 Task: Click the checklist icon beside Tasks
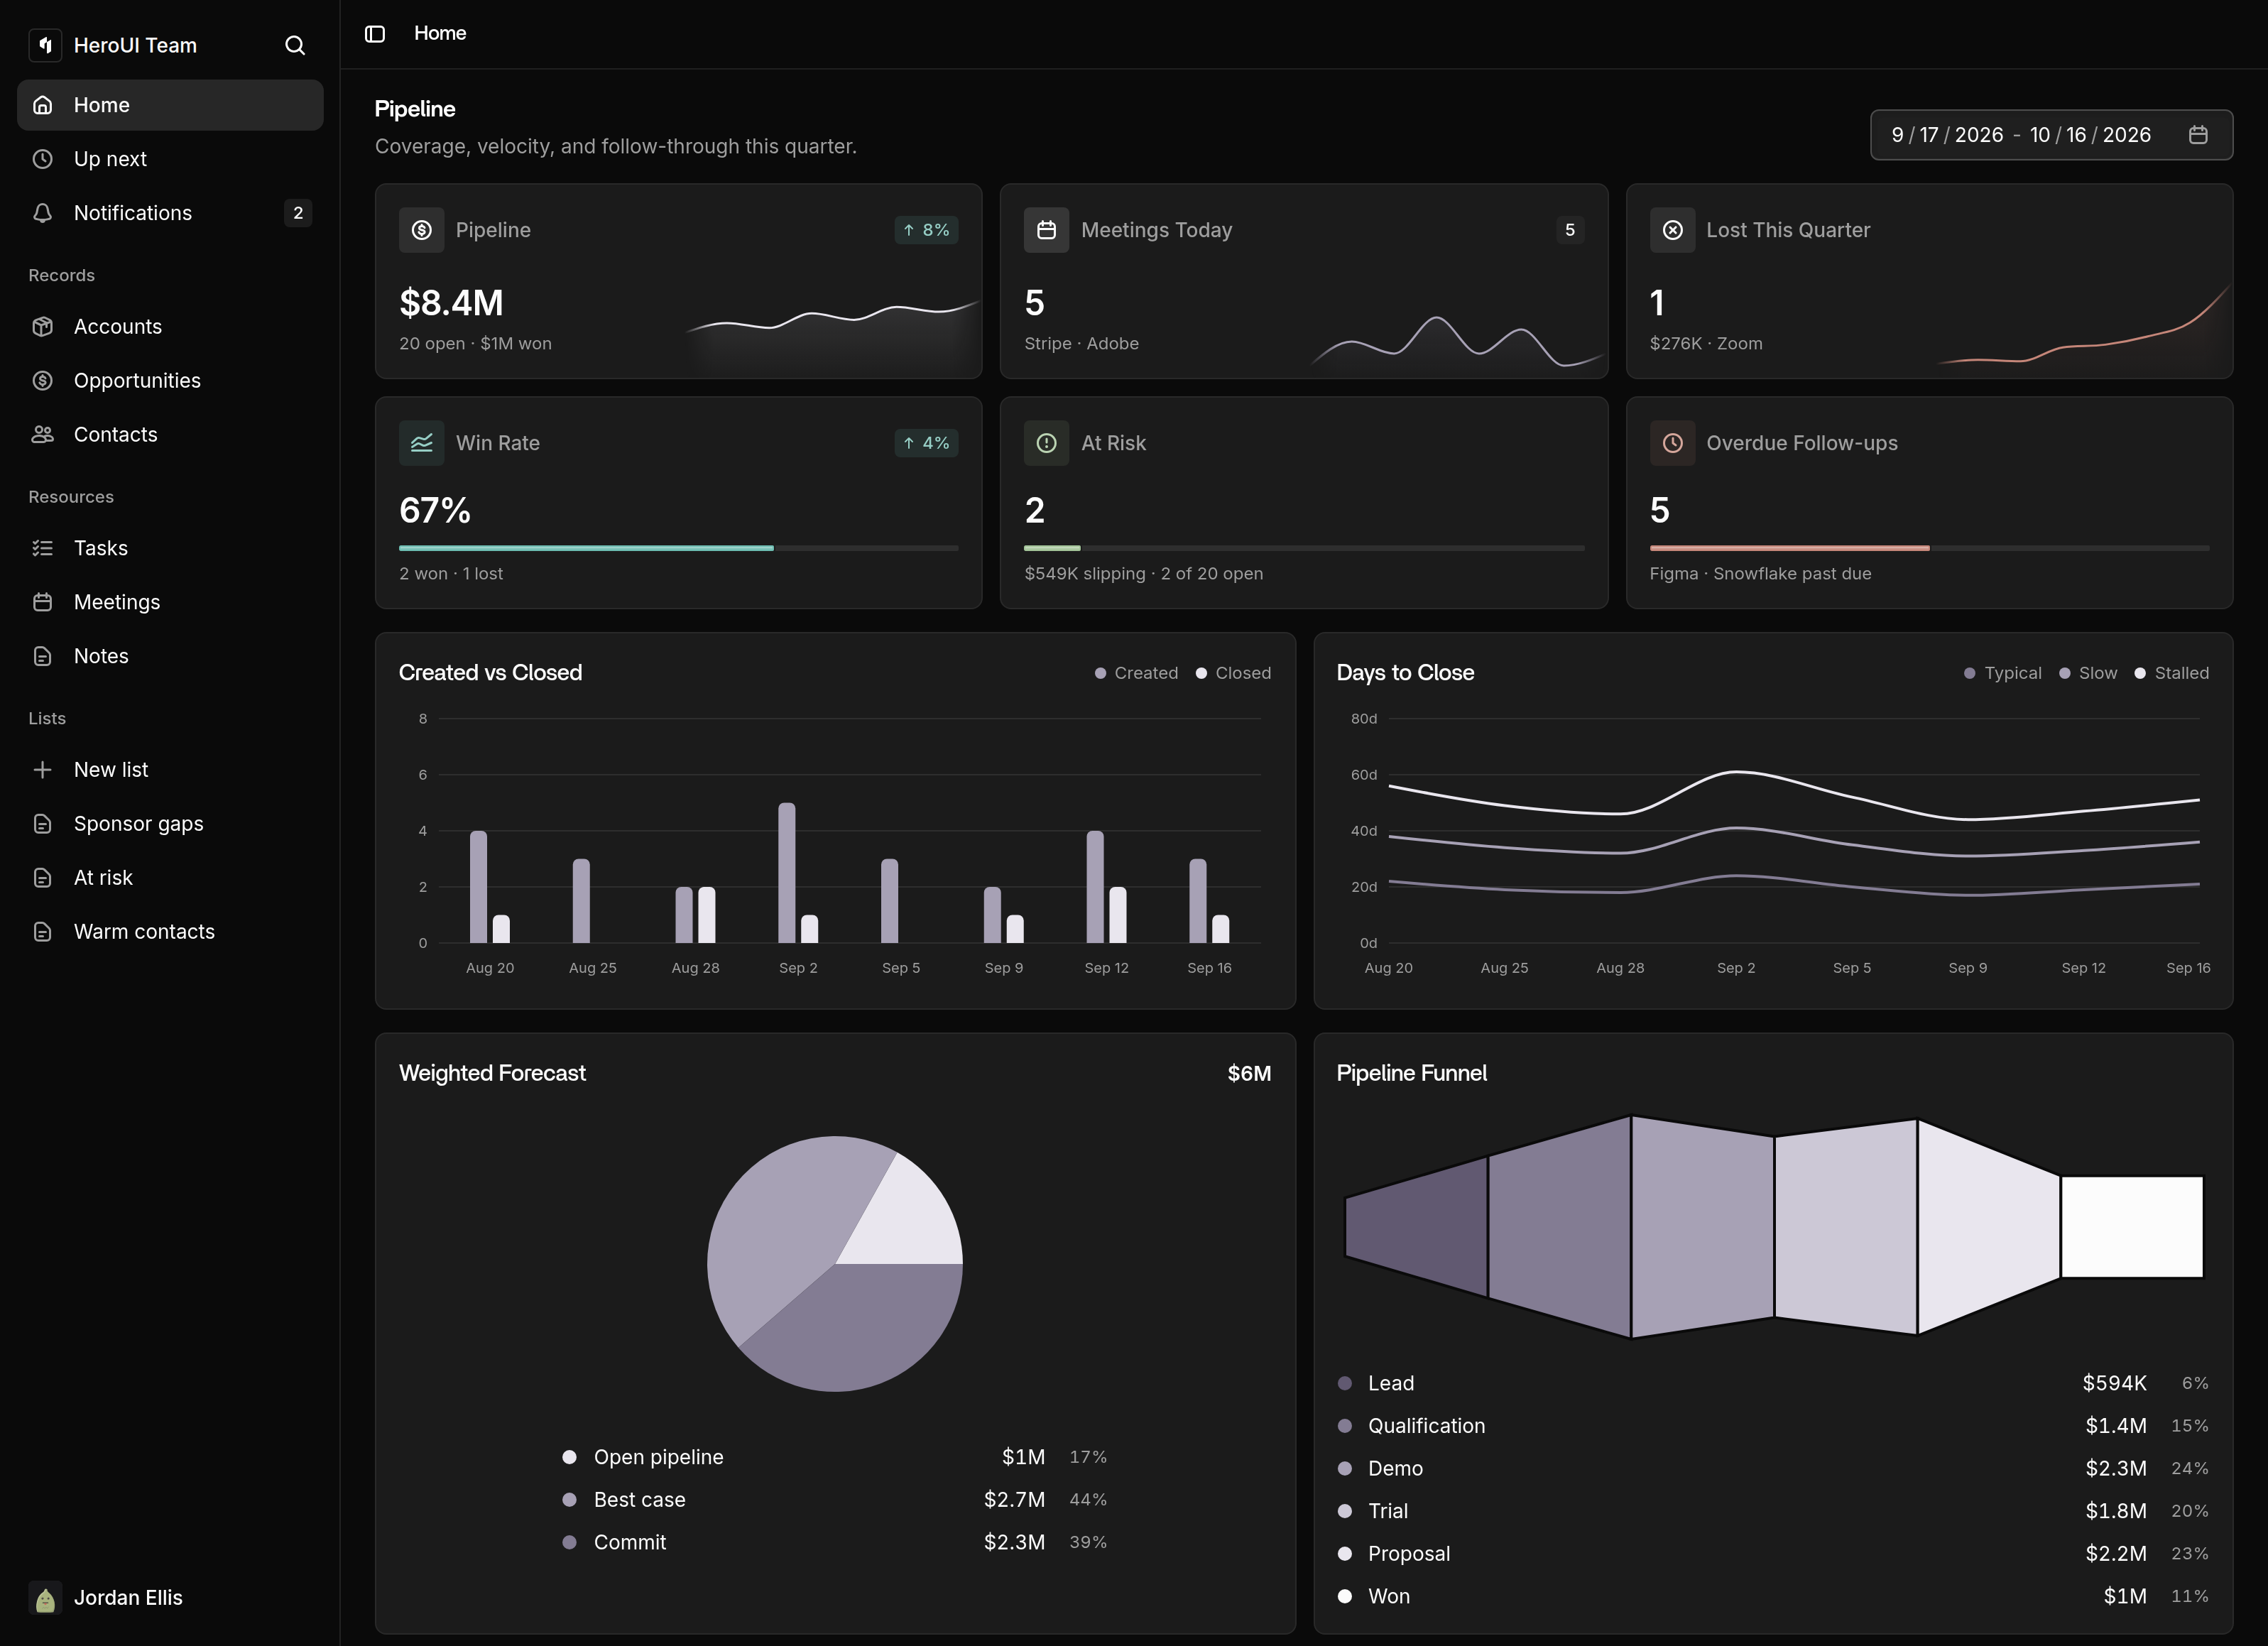click(43, 548)
